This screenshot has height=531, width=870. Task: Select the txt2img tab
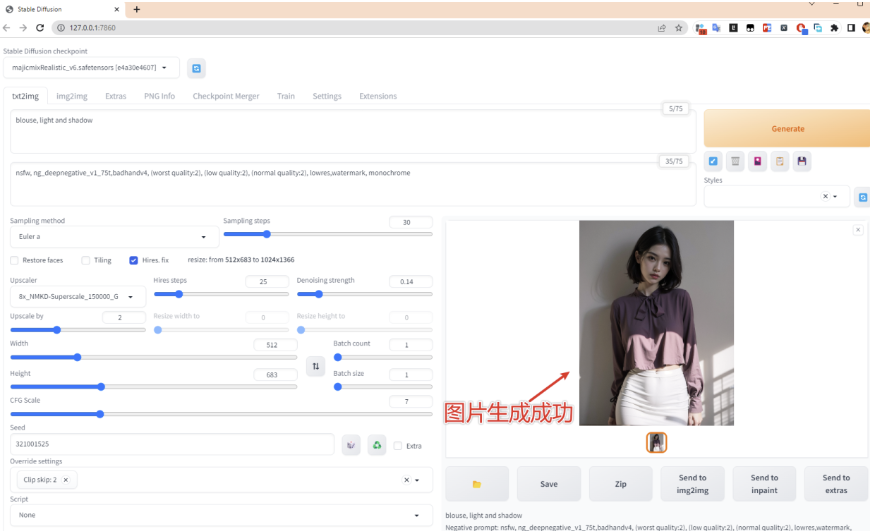tap(26, 96)
